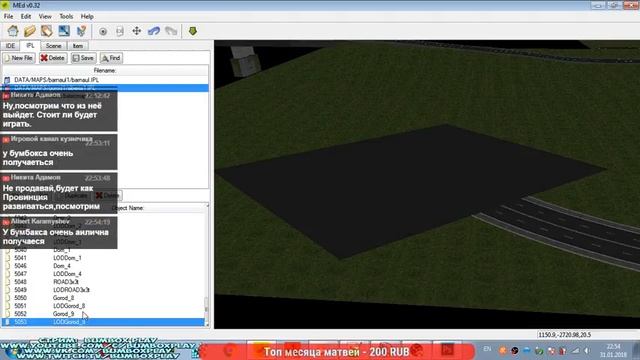Open the Tools menu
Viewport: 640px width, 360px height.
coord(66,16)
